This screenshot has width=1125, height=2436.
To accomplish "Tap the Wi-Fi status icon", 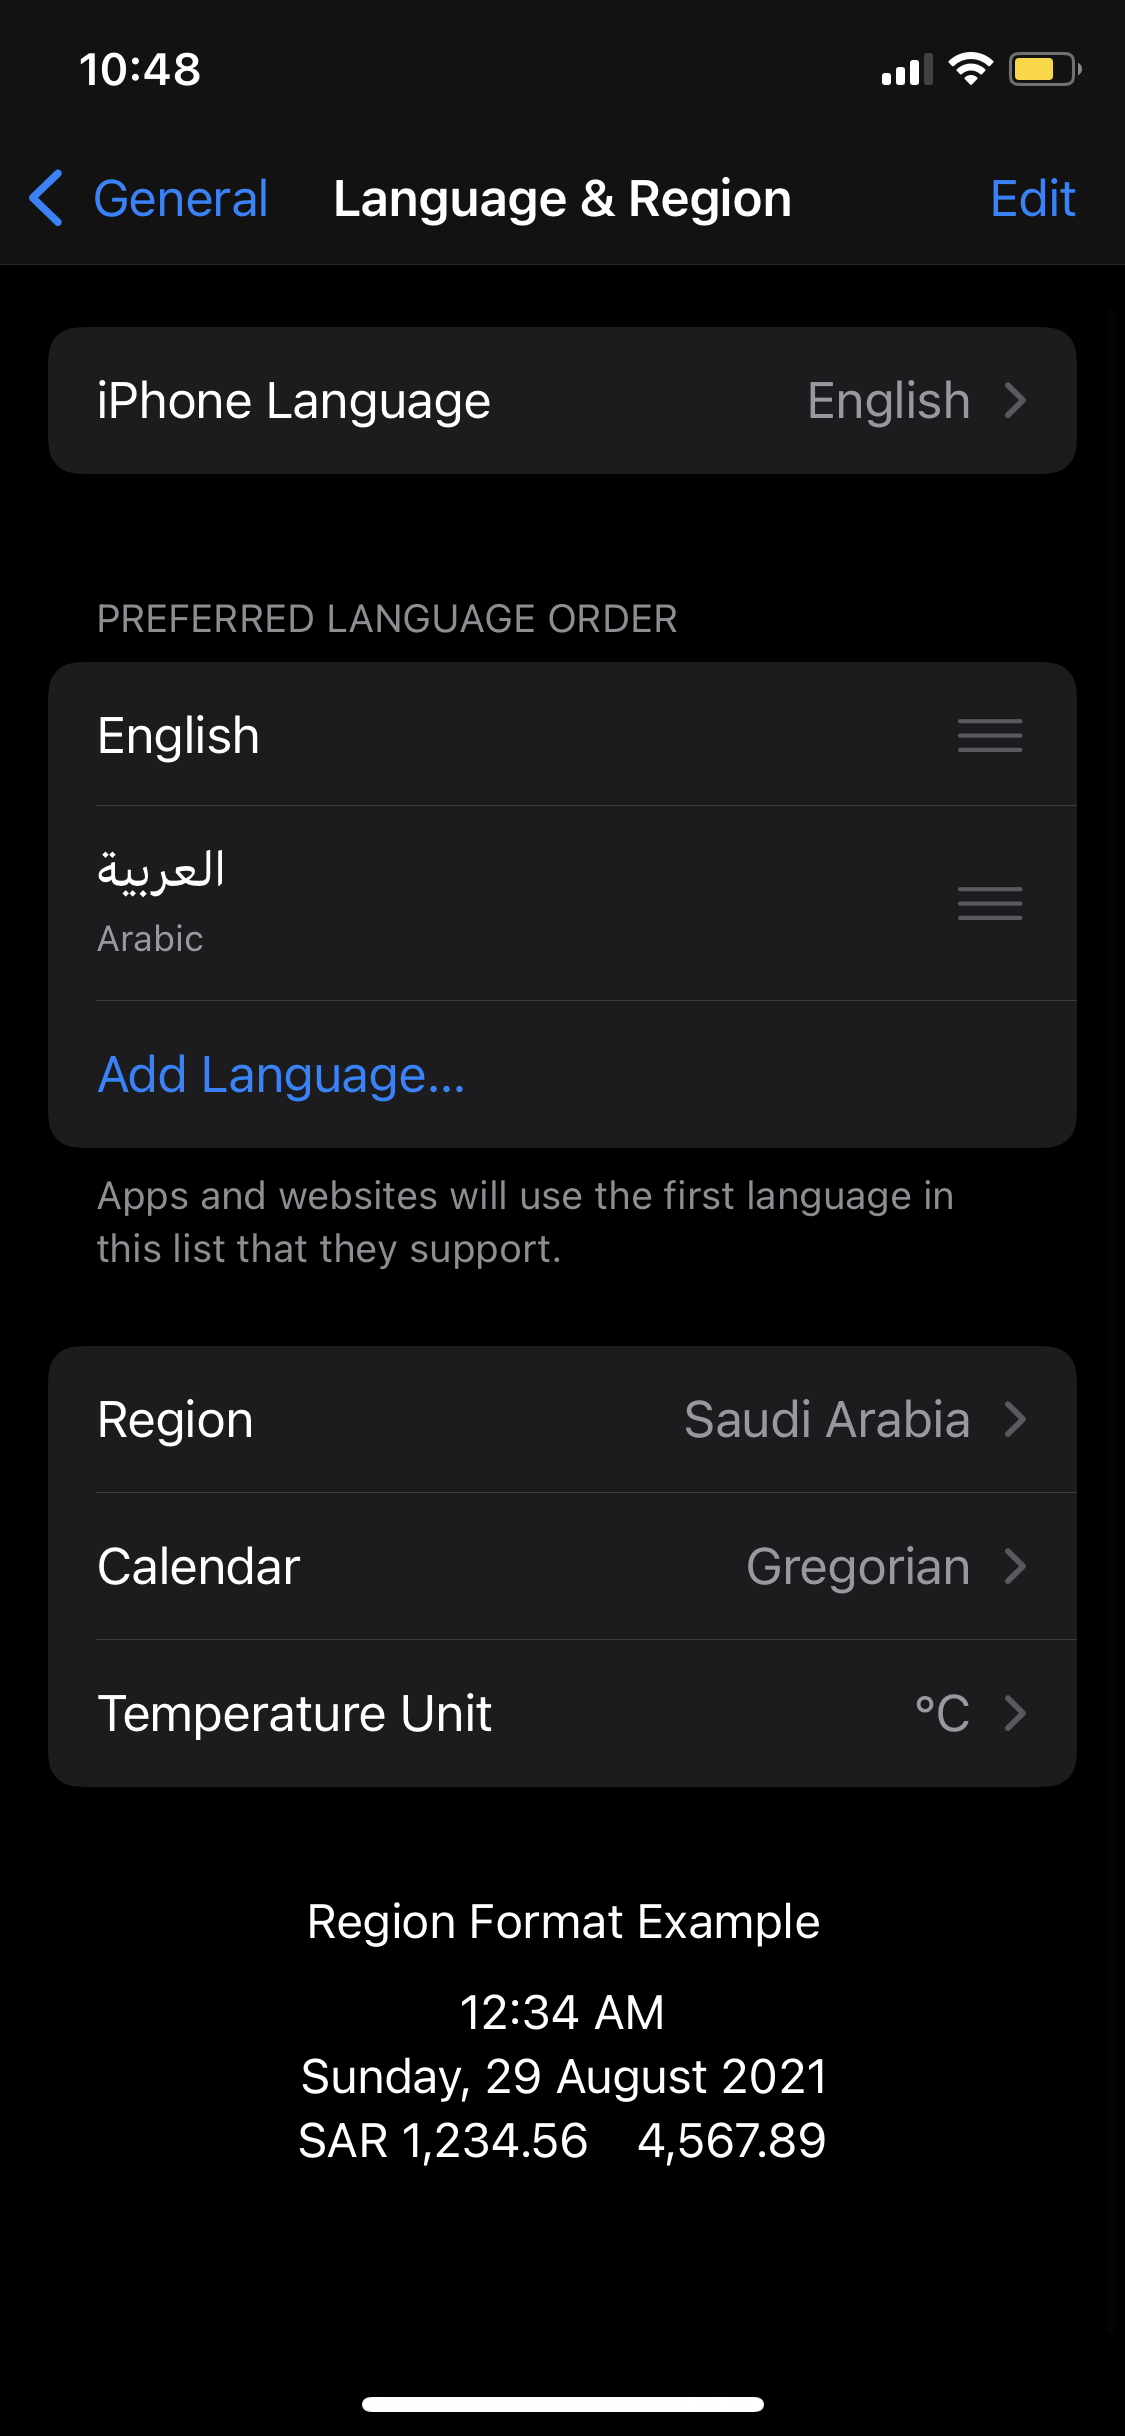I will (x=970, y=69).
